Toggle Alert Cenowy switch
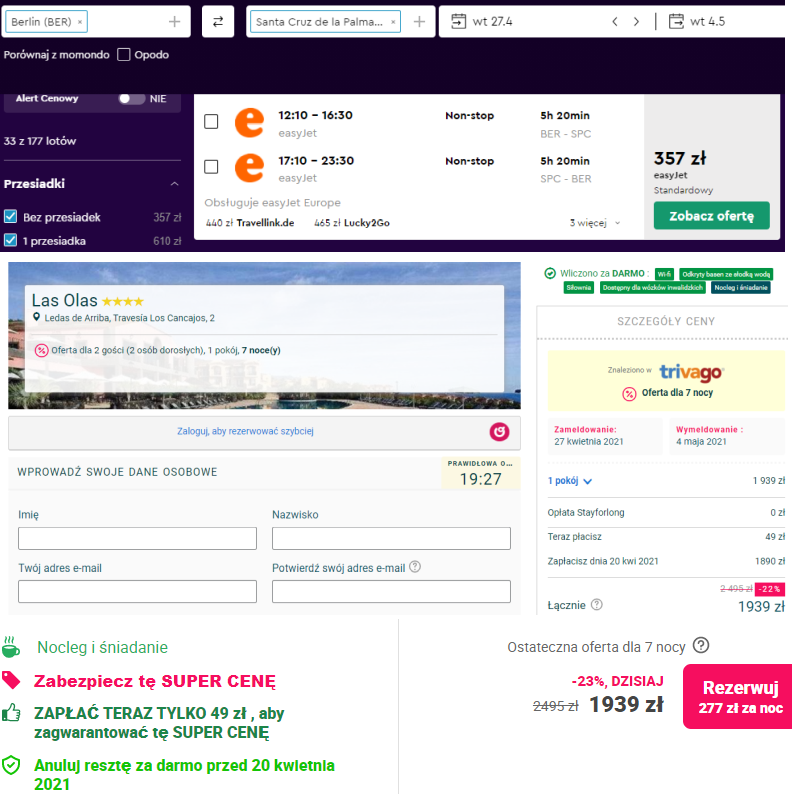 click(x=131, y=99)
